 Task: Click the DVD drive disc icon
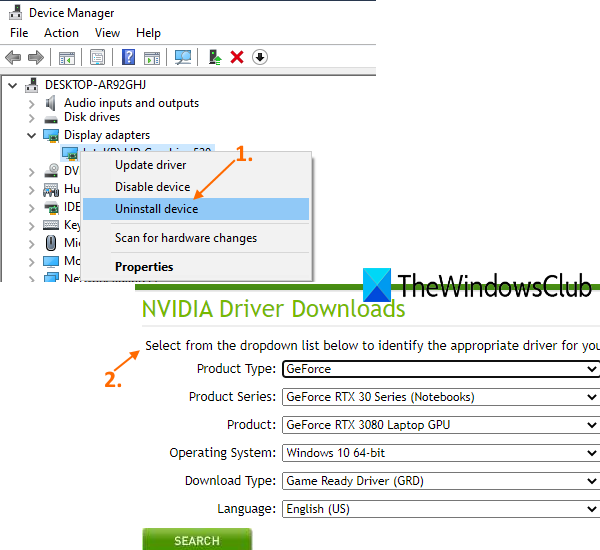(51, 171)
